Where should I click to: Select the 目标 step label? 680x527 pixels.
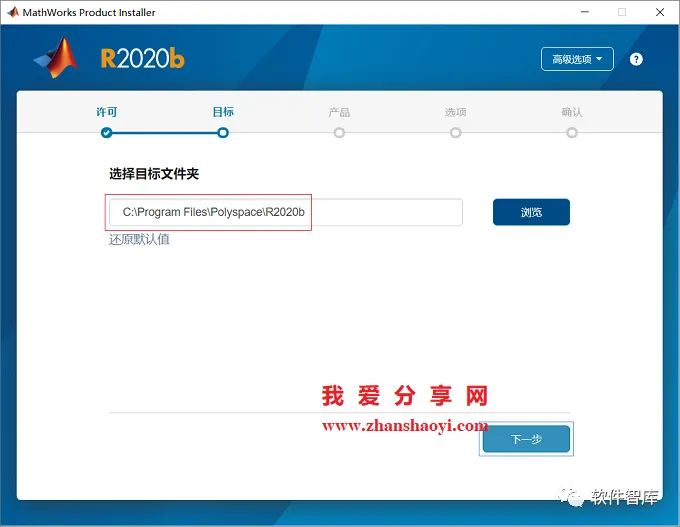(223, 112)
